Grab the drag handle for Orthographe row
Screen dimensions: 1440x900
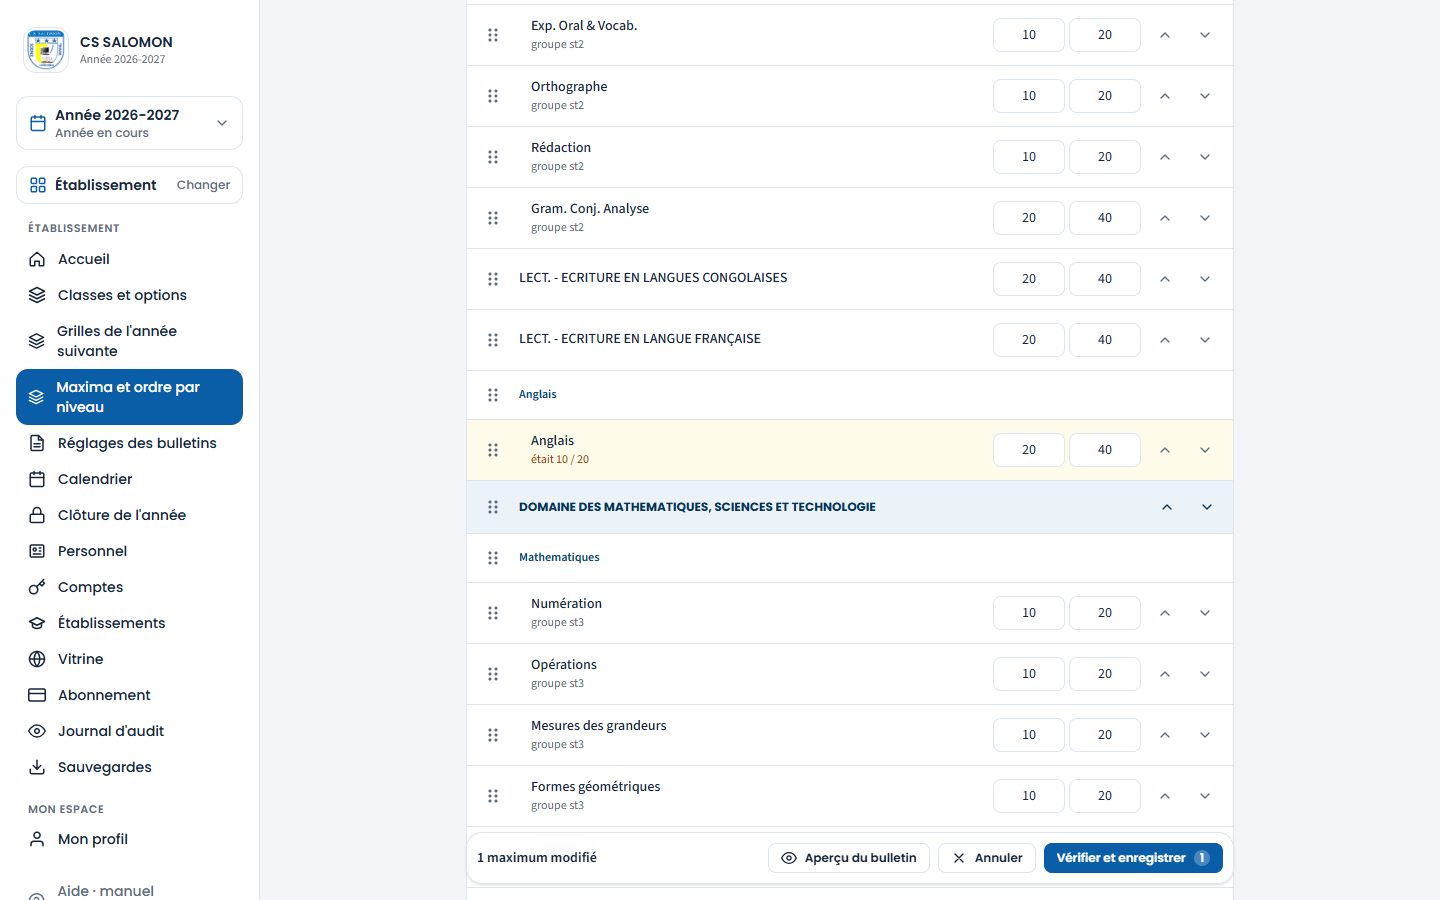[x=493, y=96]
